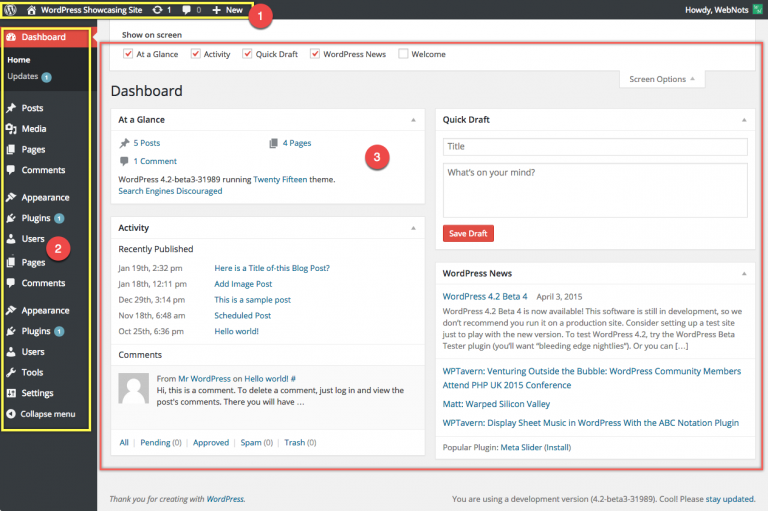This screenshot has width=768, height=511.
Task: Click the Collapse menu arrow icon
Action: coord(11,414)
